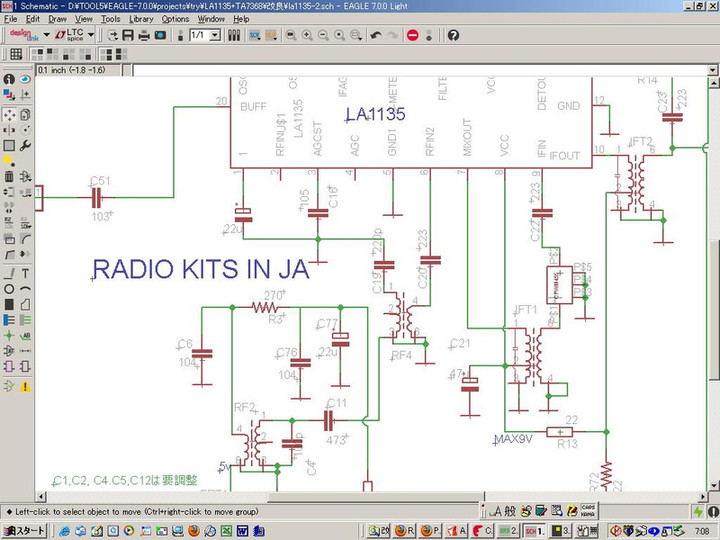
Task: Click the Undo arrow icon
Action: [x=375, y=35]
